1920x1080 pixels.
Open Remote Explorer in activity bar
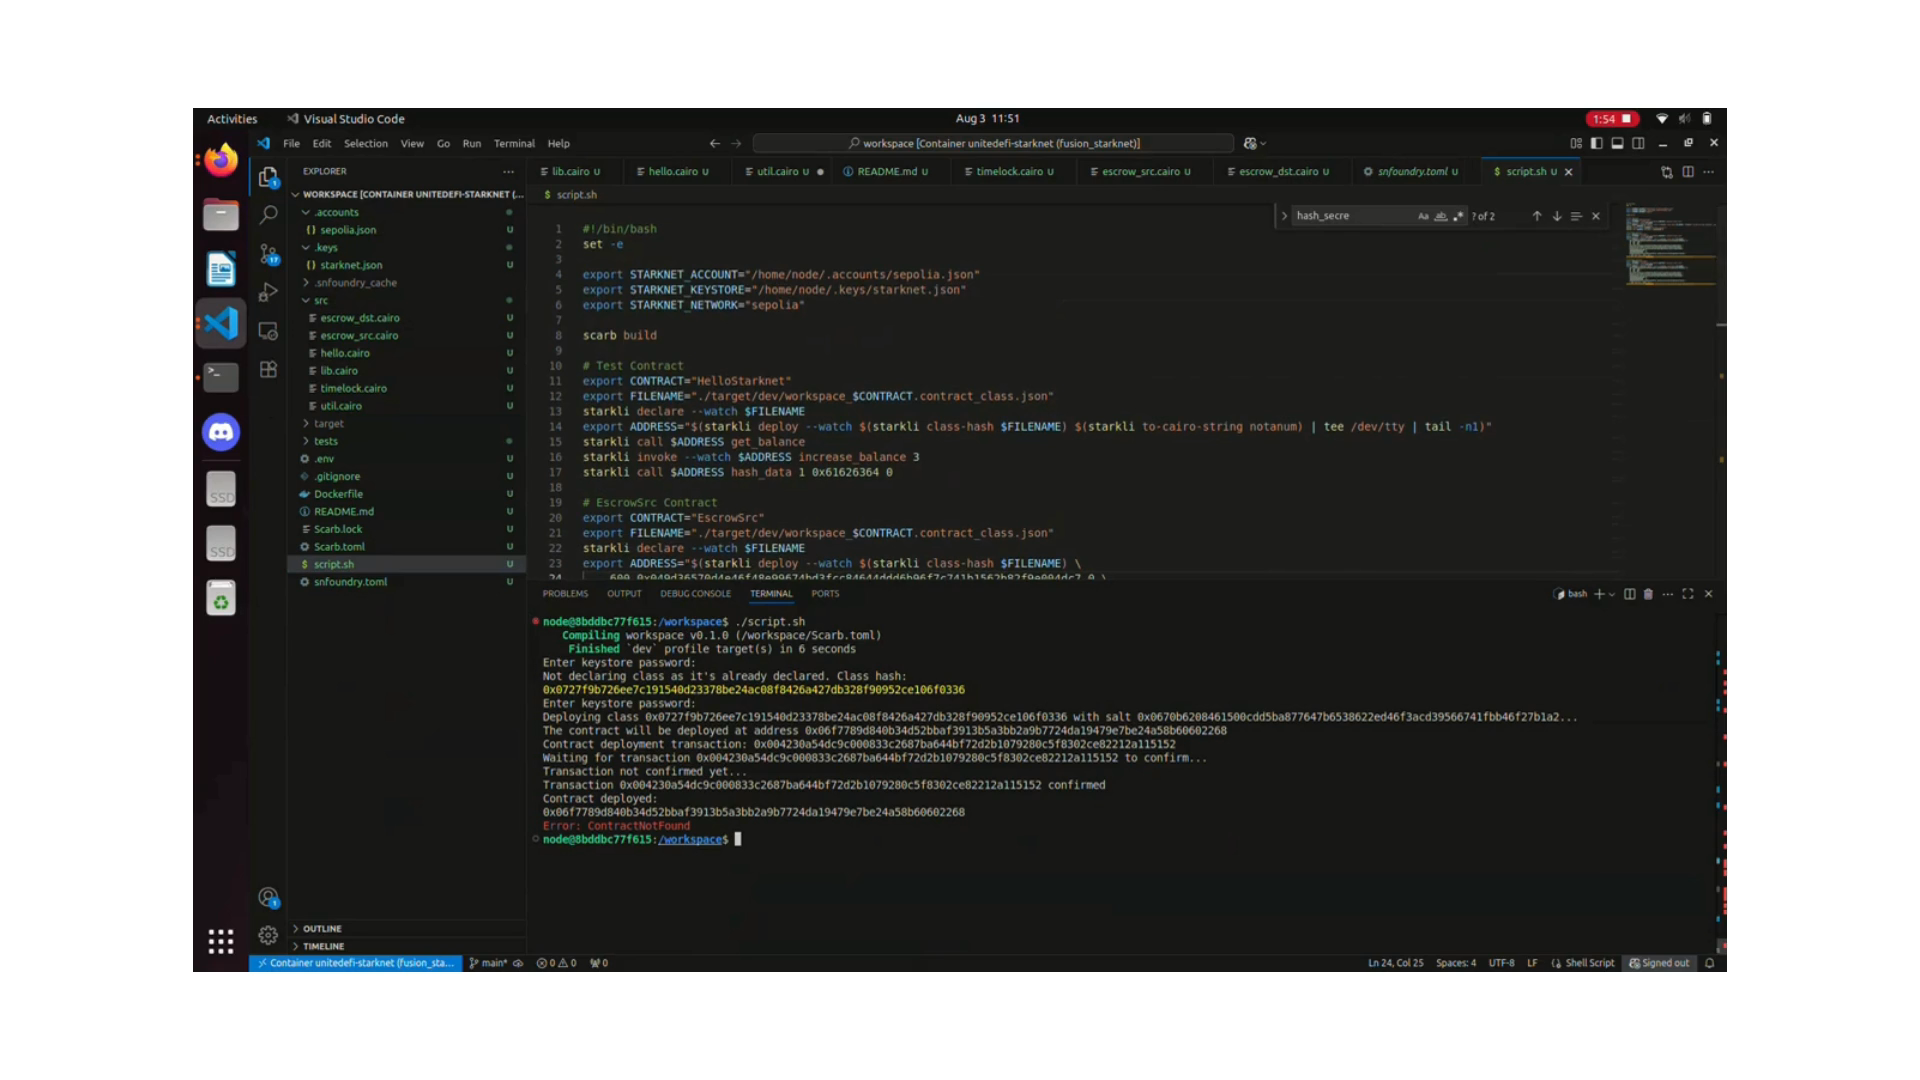[268, 331]
